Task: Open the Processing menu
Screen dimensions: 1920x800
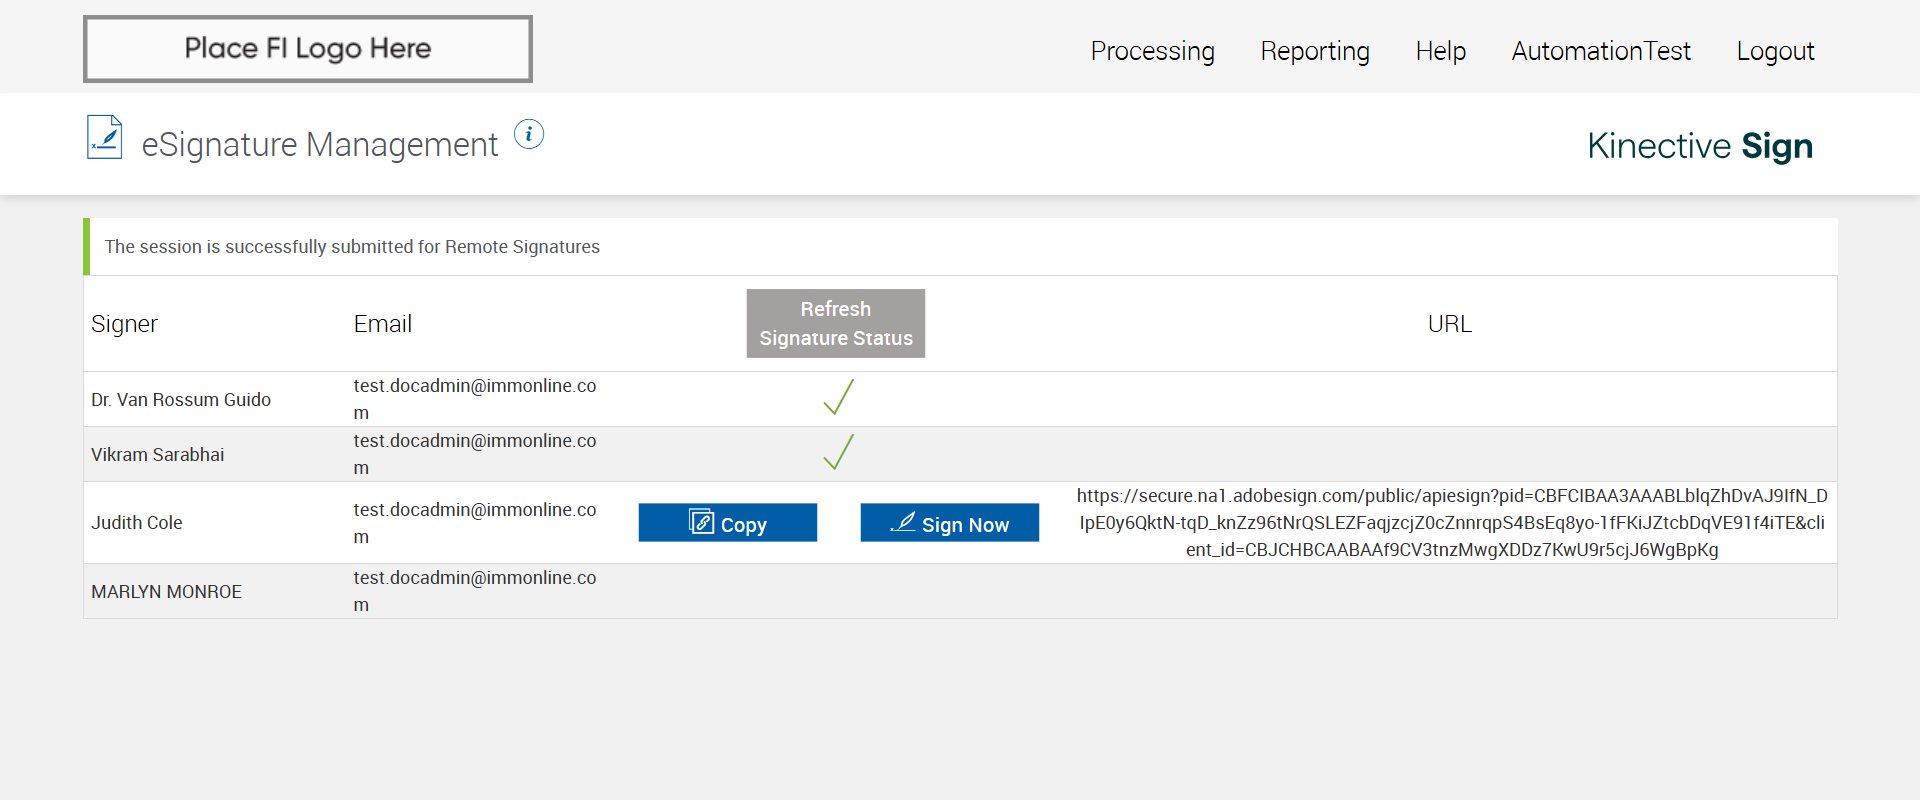Action: 1152,51
